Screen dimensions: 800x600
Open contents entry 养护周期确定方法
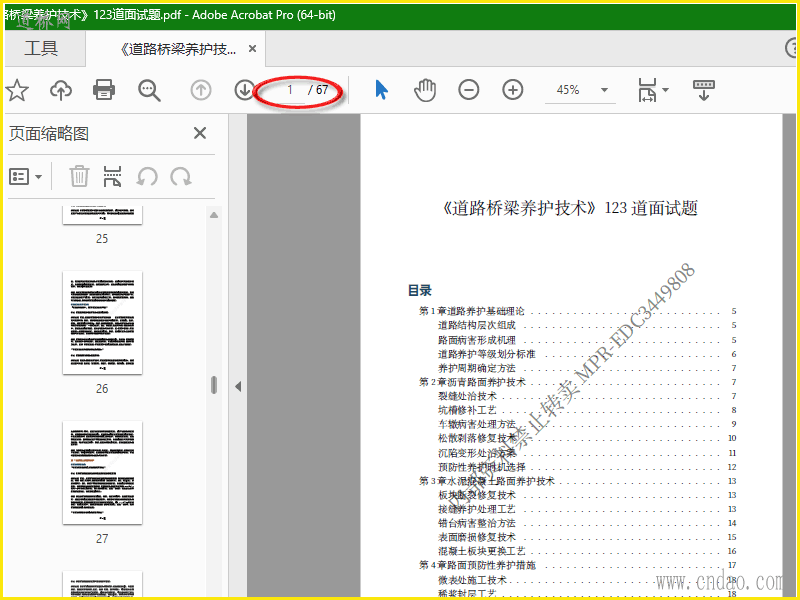coord(477,368)
